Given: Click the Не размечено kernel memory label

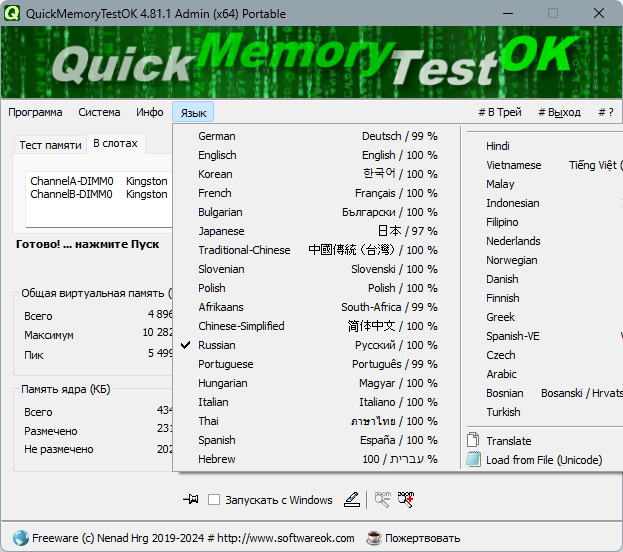Looking at the screenshot, I should point(59,449).
